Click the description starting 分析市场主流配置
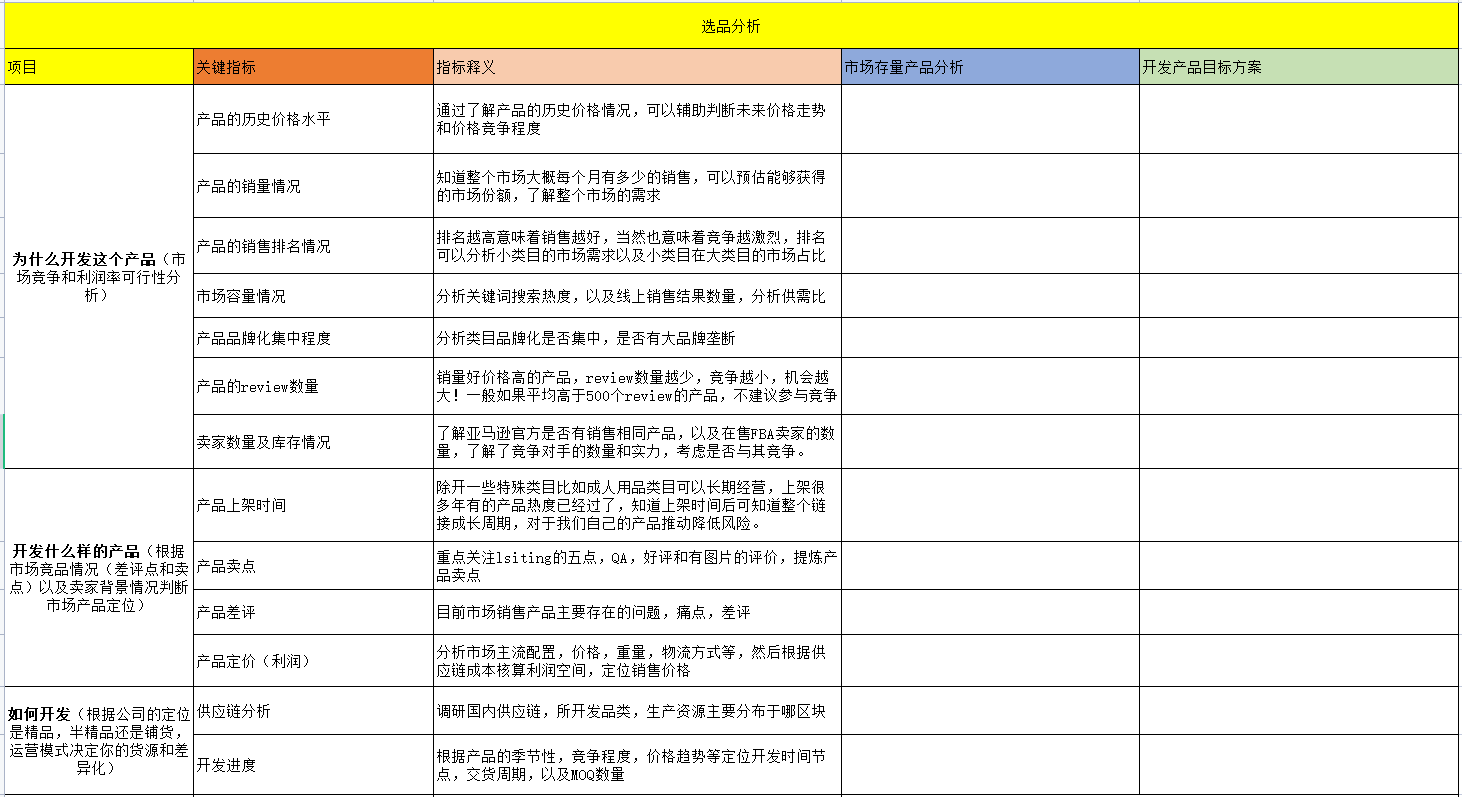 point(637,661)
